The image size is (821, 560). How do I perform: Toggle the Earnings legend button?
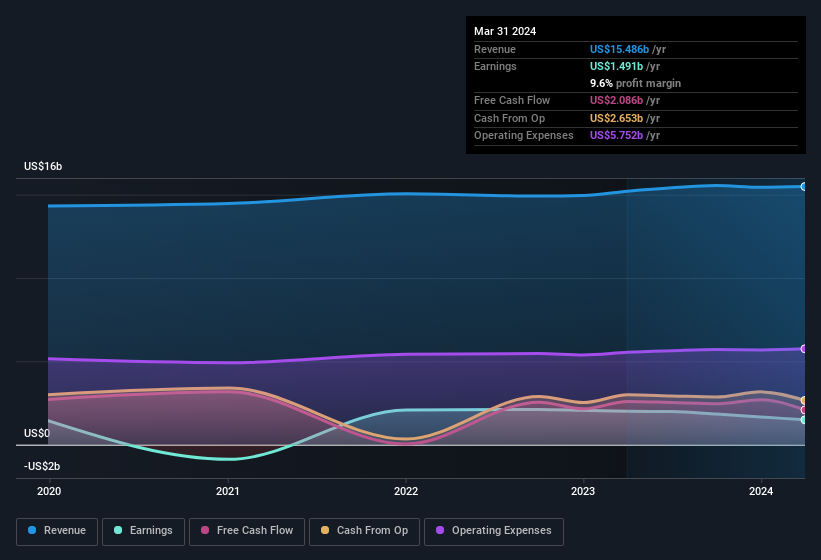[143, 532]
